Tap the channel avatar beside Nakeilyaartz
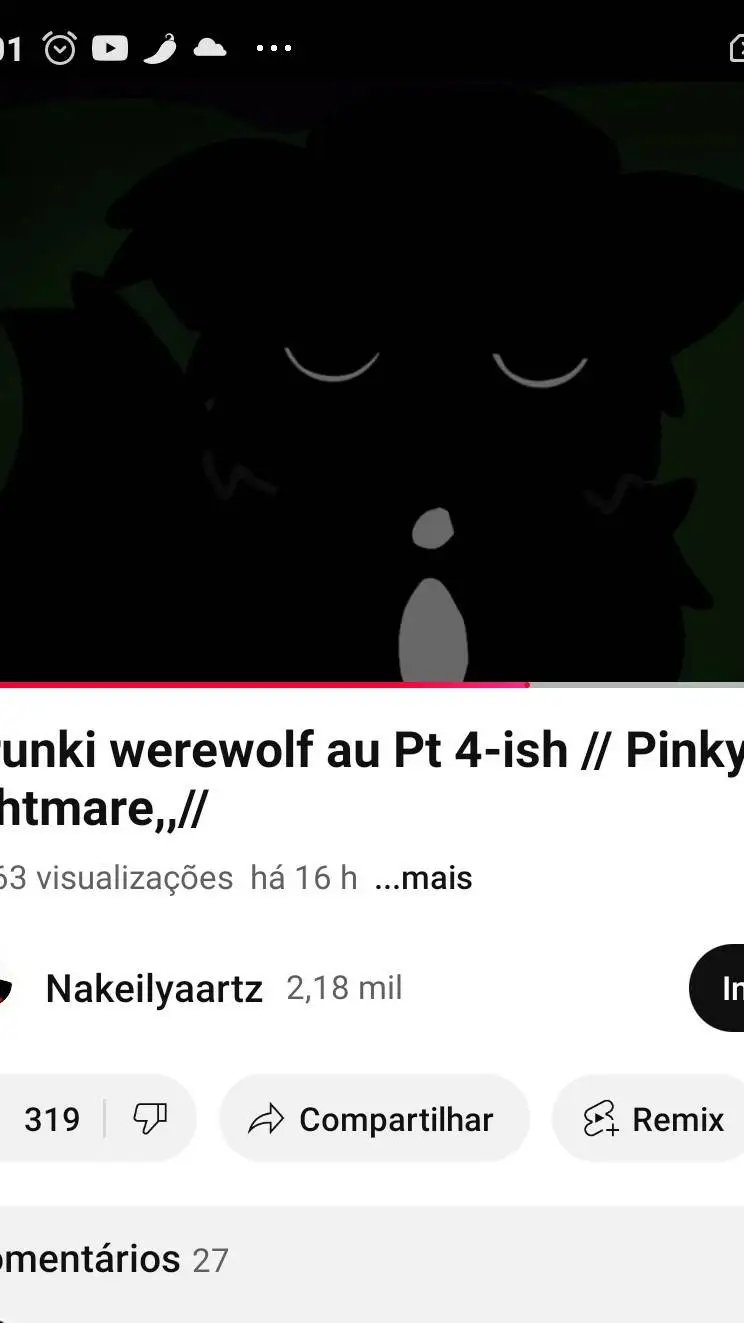 click(5, 989)
